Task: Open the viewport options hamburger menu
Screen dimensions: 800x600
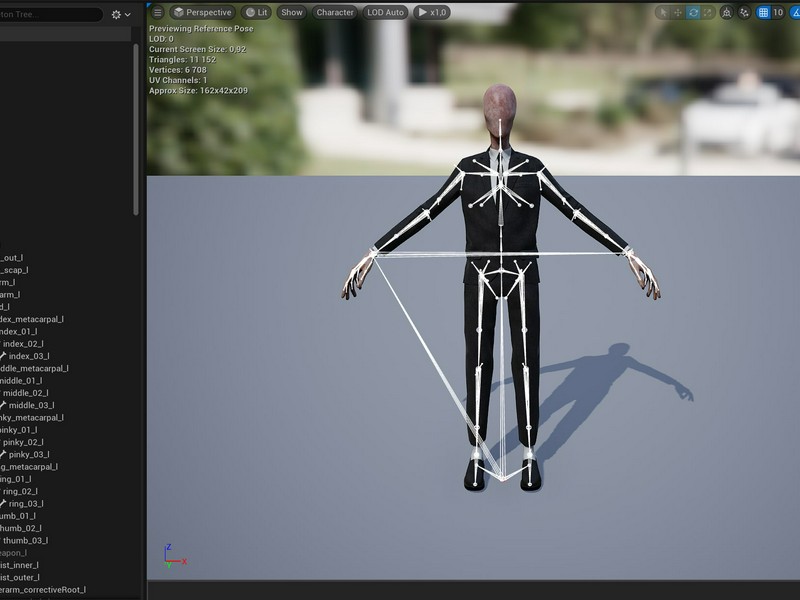Action: (158, 12)
